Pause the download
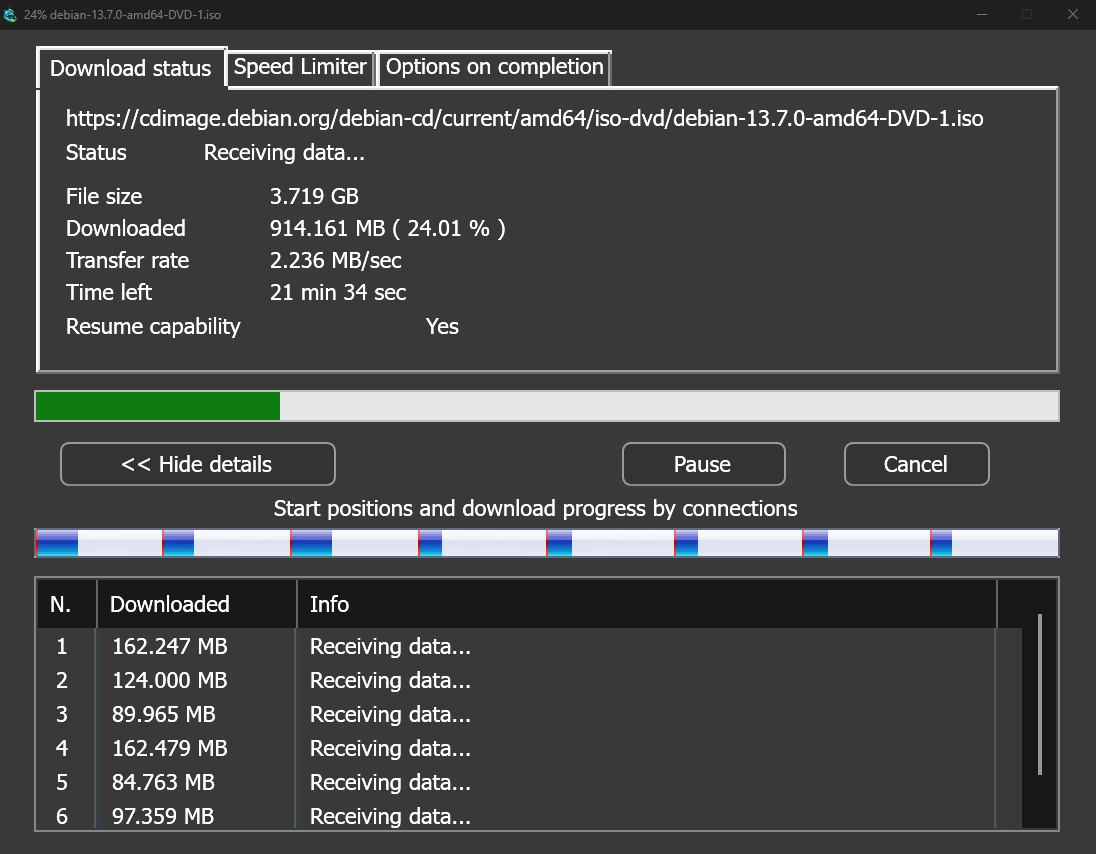1096x854 pixels. (x=703, y=464)
